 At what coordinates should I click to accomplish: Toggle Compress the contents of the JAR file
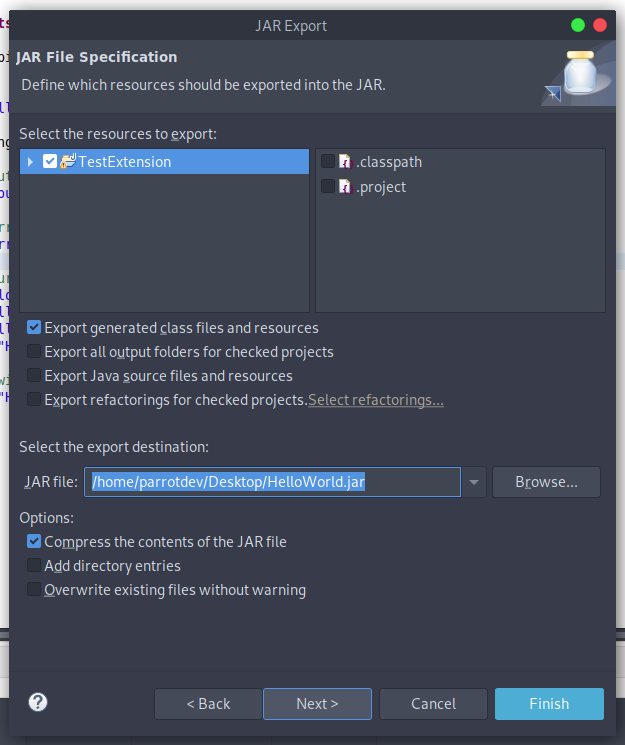click(35, 542)
